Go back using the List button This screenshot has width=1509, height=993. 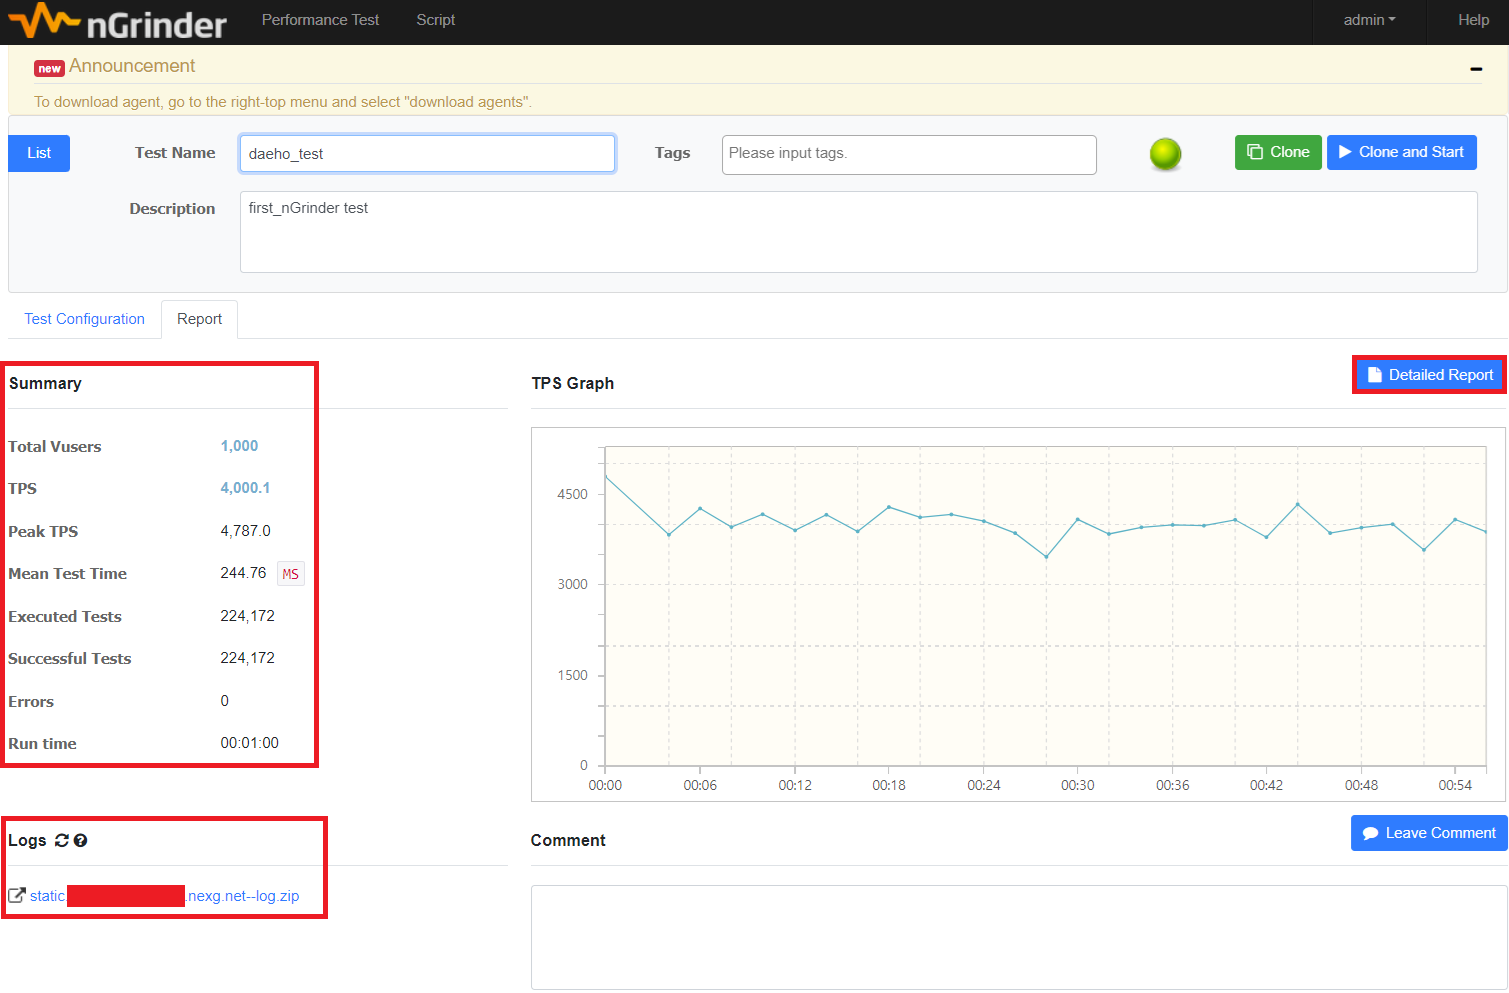(39, 153)
